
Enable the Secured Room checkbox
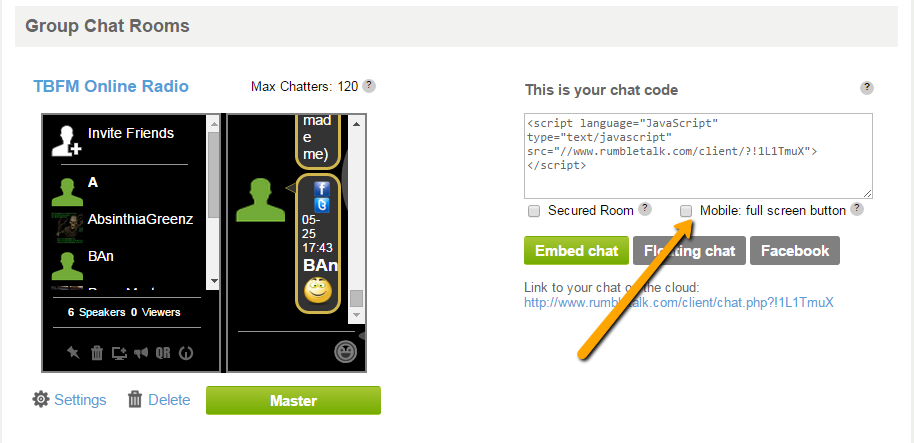click(534, 211)
